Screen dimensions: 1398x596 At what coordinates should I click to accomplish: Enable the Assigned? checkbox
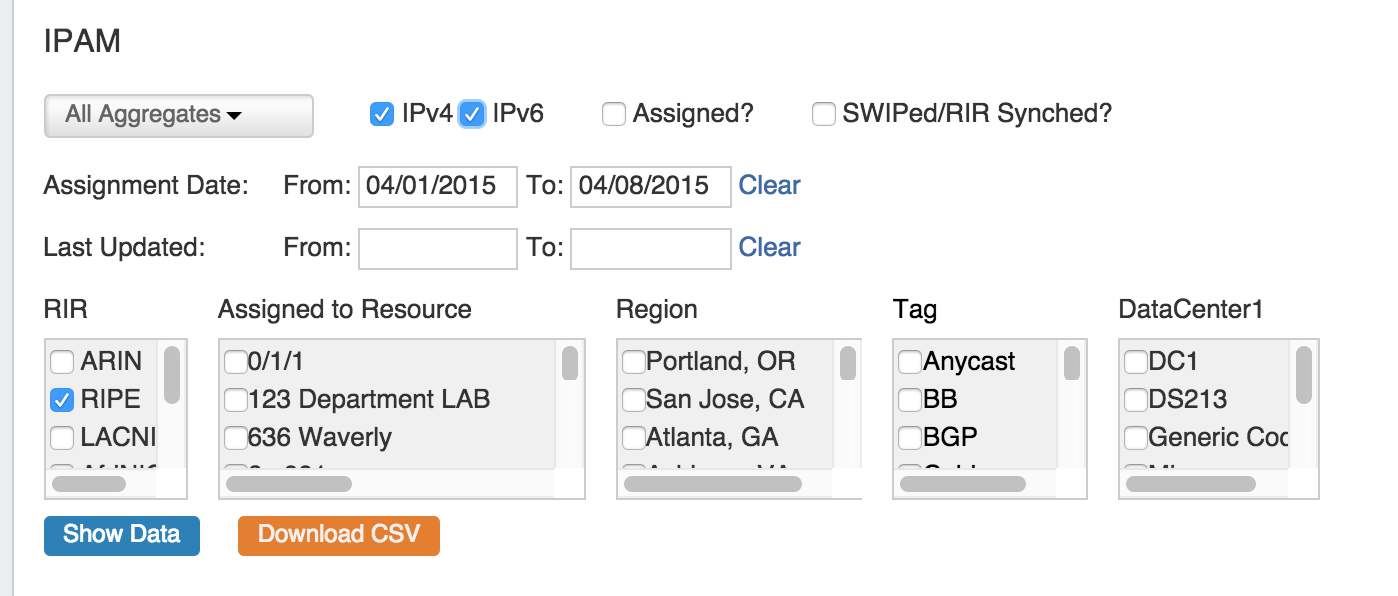pyautogui.click(x=613, y=114)
